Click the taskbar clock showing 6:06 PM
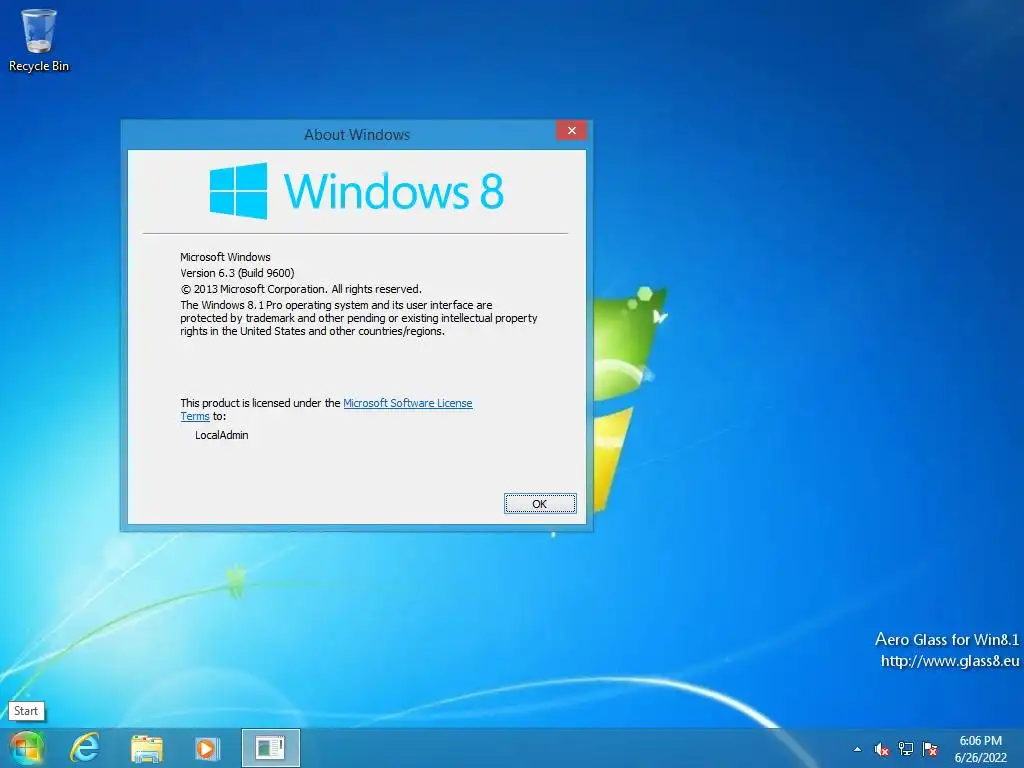This screenshot has width=1024, height=768. (x=980, y=741)
